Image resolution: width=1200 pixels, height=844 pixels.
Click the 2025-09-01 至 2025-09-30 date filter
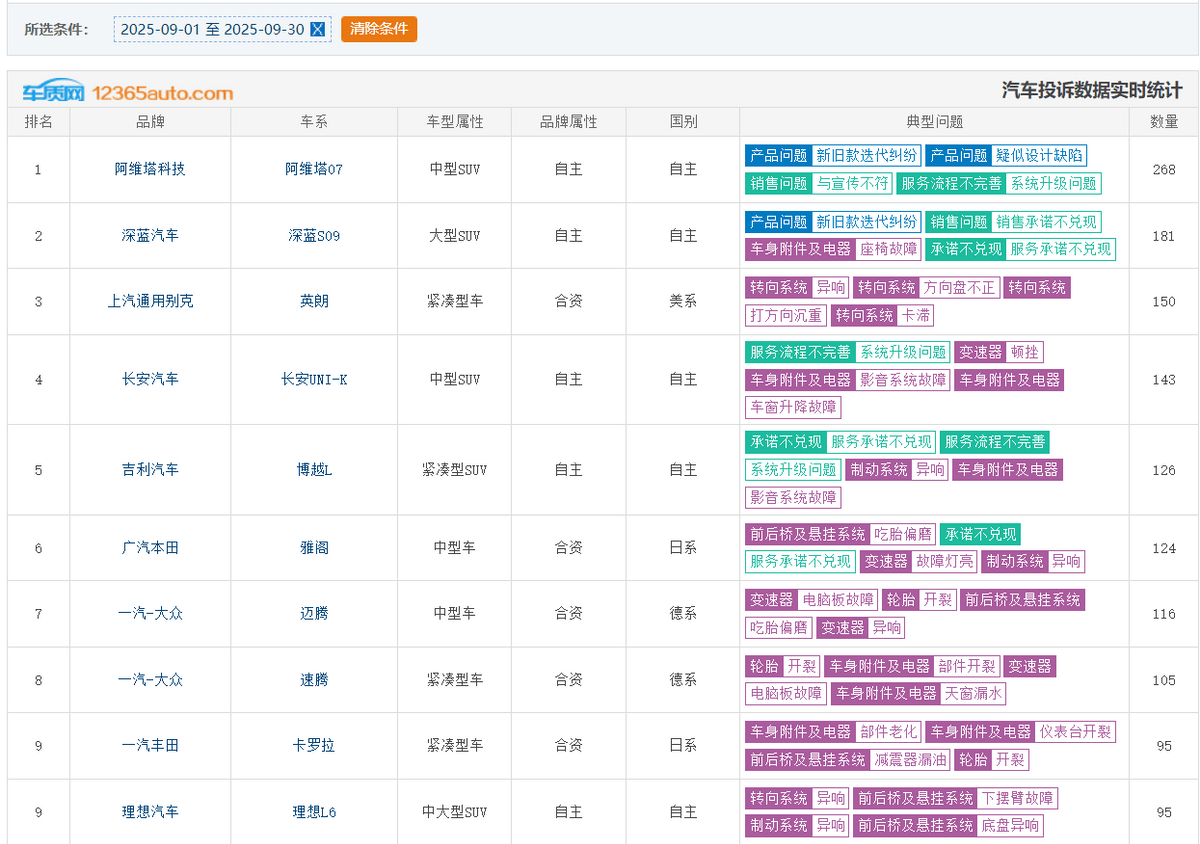coord(212,30)
